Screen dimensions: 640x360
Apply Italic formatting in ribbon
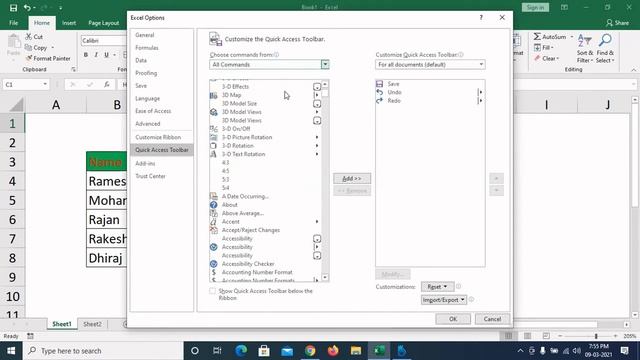click(x=96, y=55)
